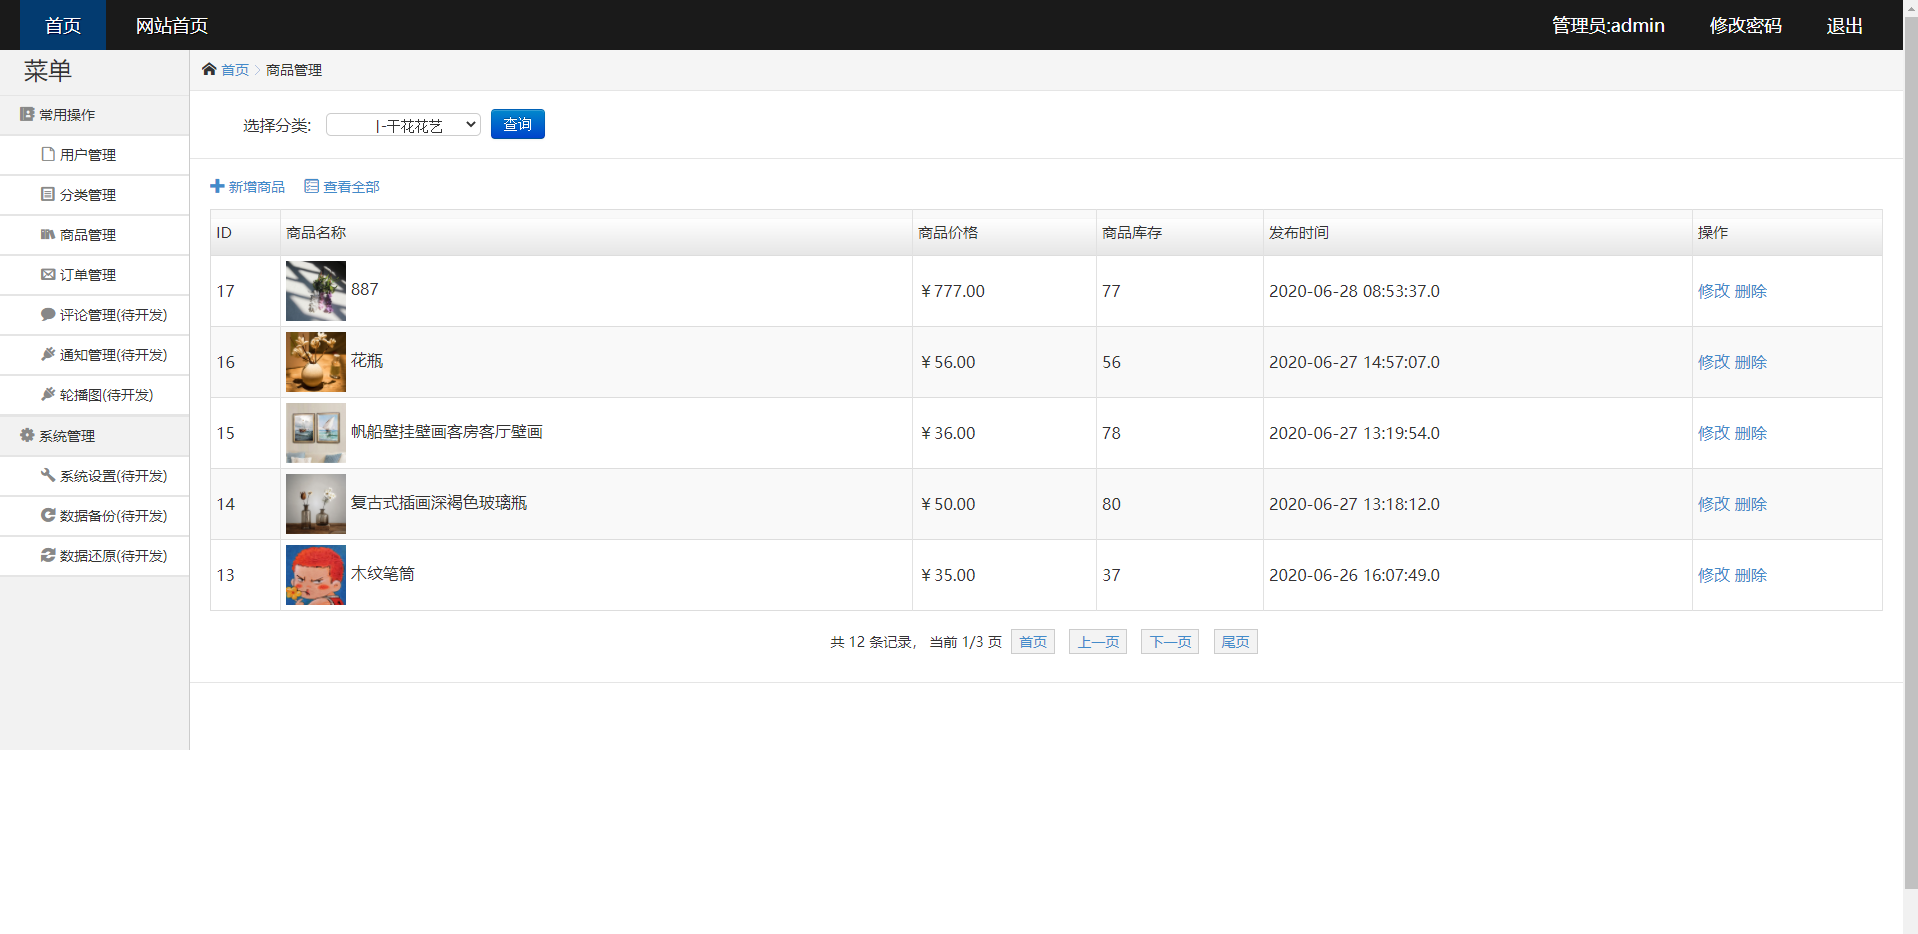Delete item 木纹笔筒 using 删除
This screenshot has height=934, width=1918.
coord(1752,575)
